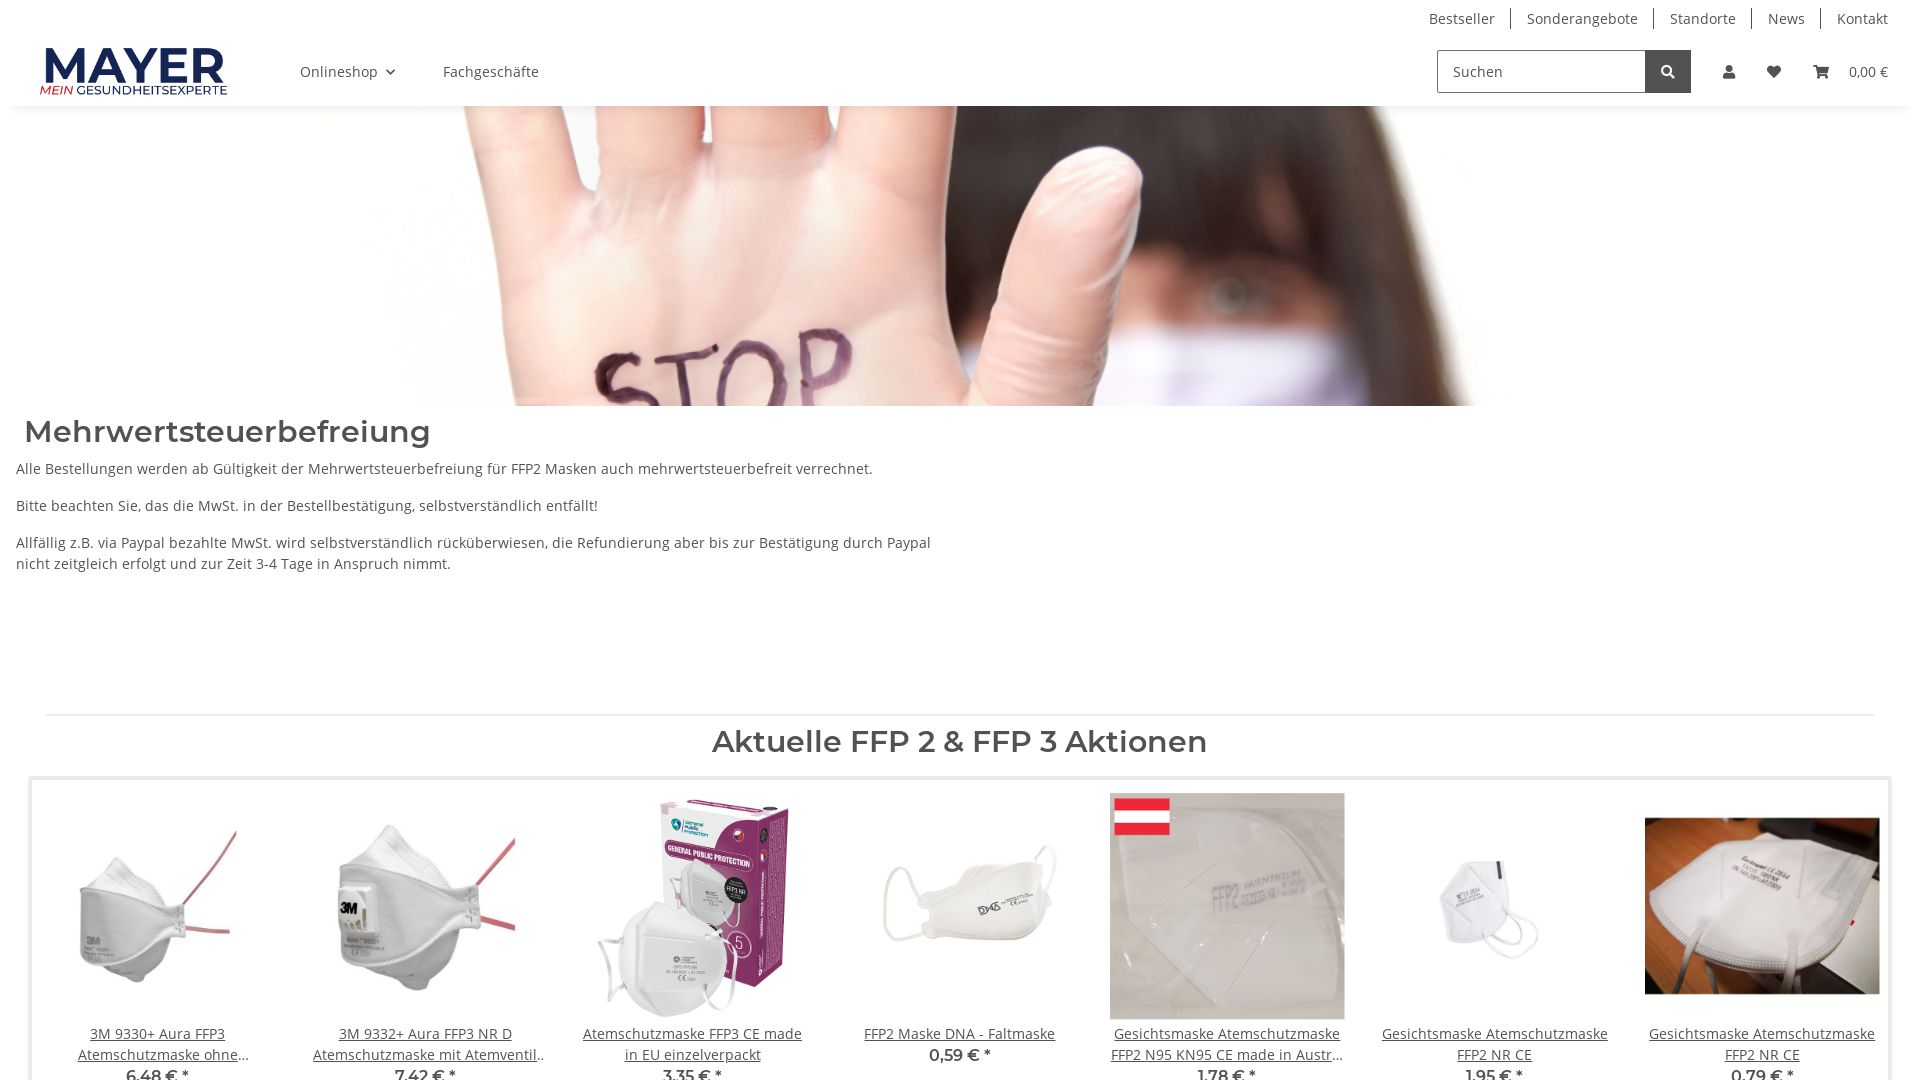Click the STOP hand banner image
The height and width of the screenshot is (1080, 1920).
960,256
